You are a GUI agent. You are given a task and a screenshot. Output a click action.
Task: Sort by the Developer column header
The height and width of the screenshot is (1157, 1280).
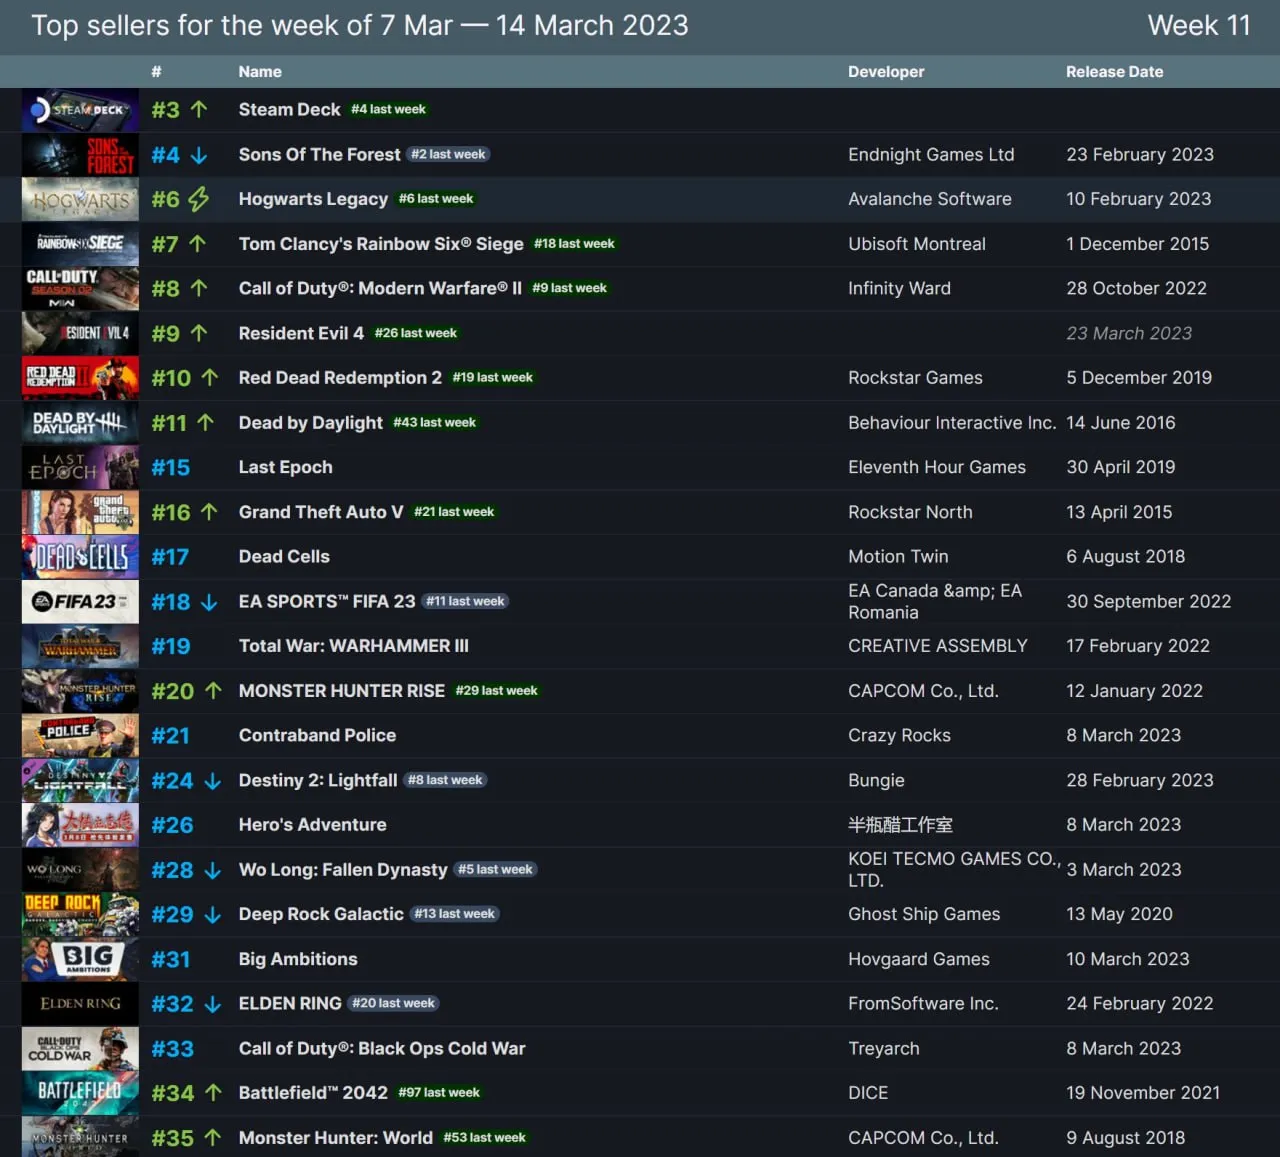point(886,72)
